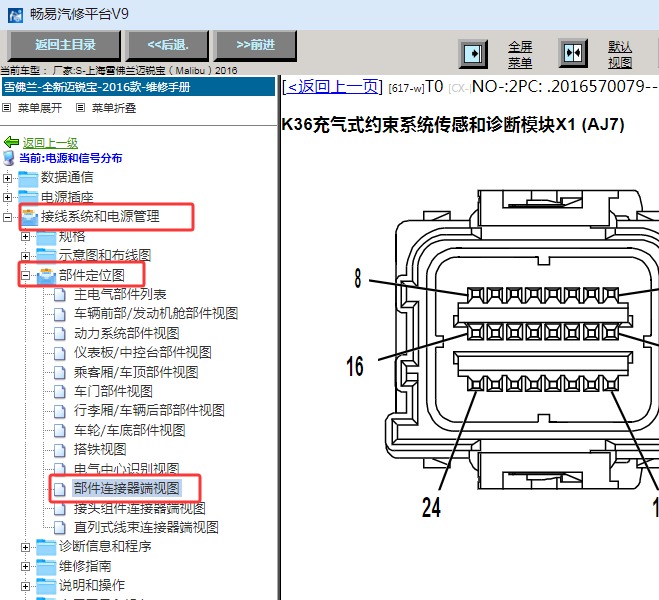Viewport: 659px width, 600px height.
Task: Select 部件定位图 in the tree
Action: 92,275
